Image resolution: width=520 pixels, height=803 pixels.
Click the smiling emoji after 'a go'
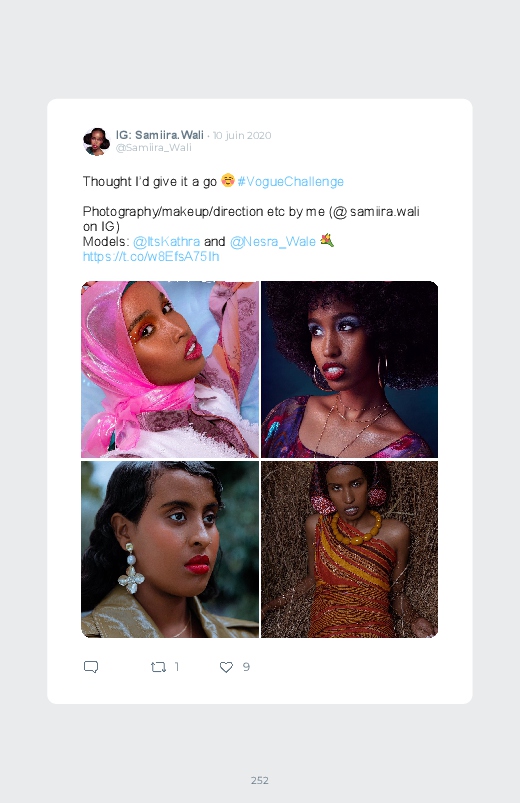(227, 180)
